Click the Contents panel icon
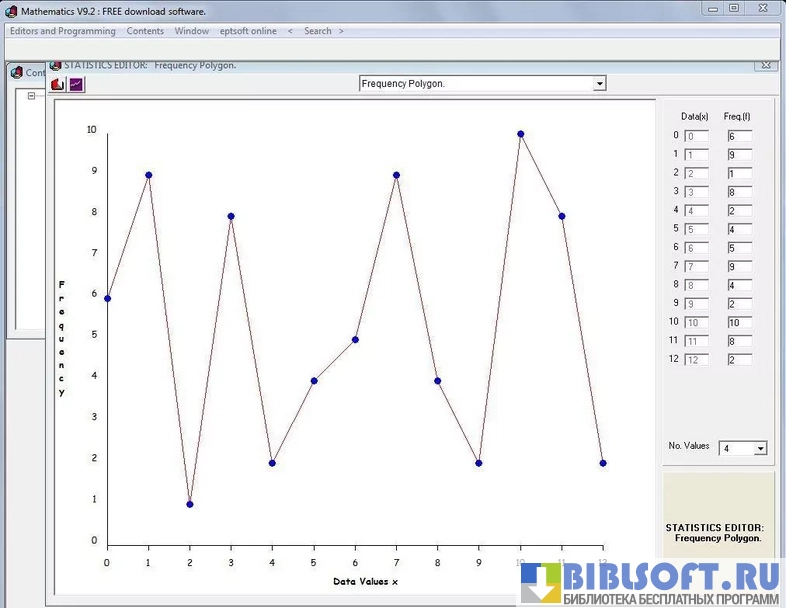Image resolution: width=786 pixels, height=608 pixels. point(16,72)
